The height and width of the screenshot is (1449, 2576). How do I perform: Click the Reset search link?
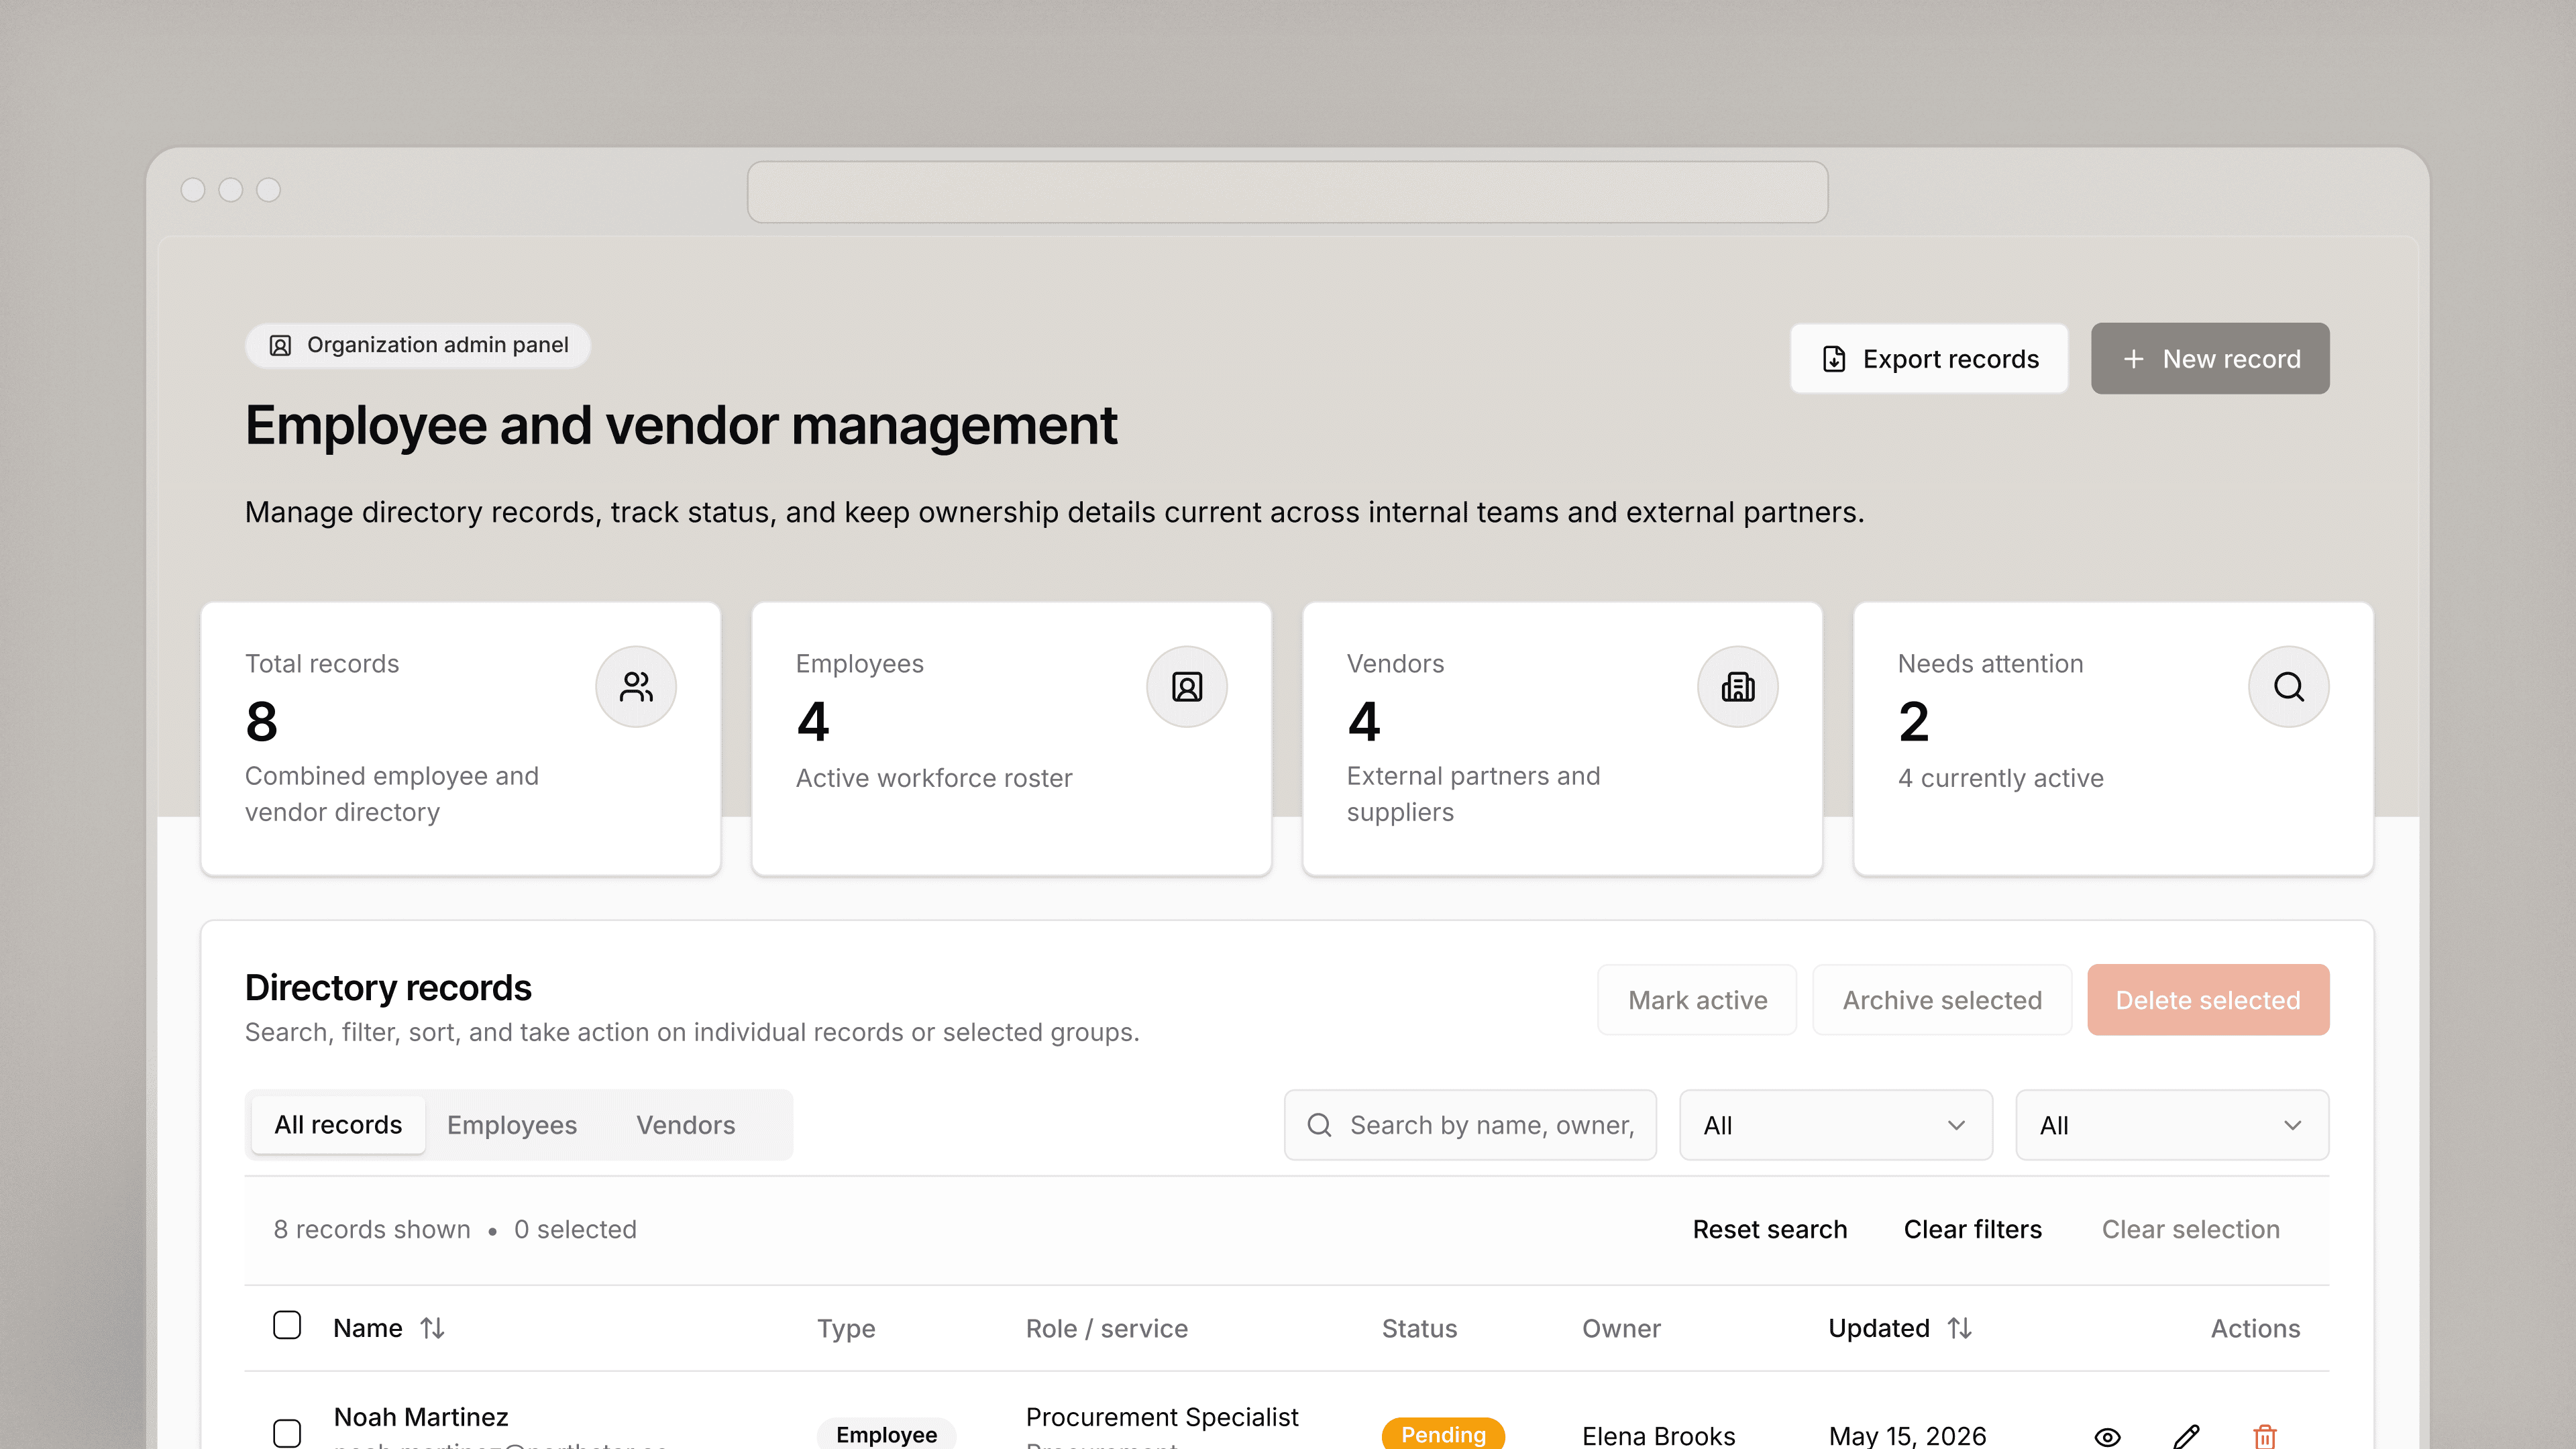click(x=1770, y=1229)
